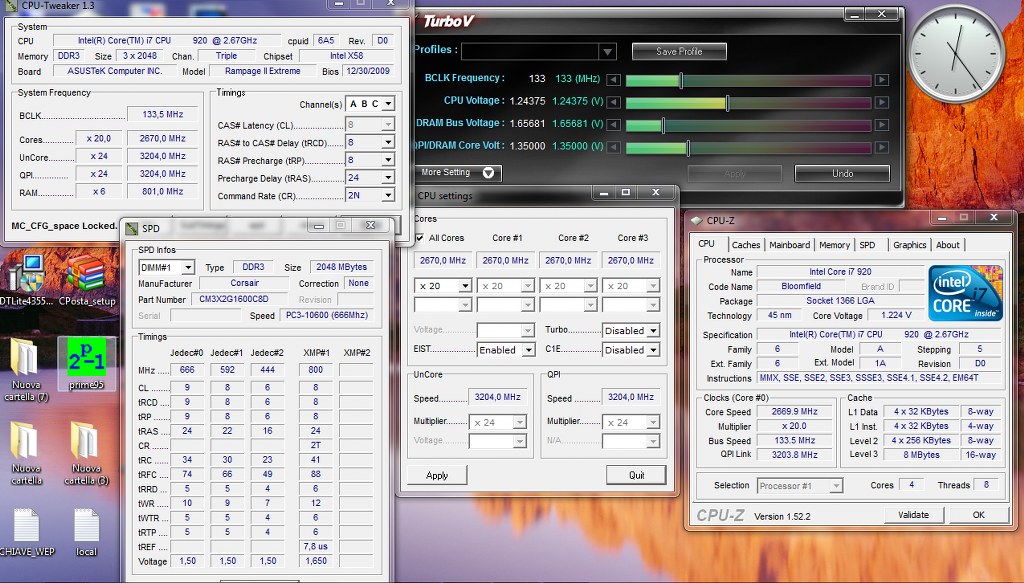1024x583 pixels.
Task: Click the CPU Voltage slider handle
Action: tap(728, 102)
